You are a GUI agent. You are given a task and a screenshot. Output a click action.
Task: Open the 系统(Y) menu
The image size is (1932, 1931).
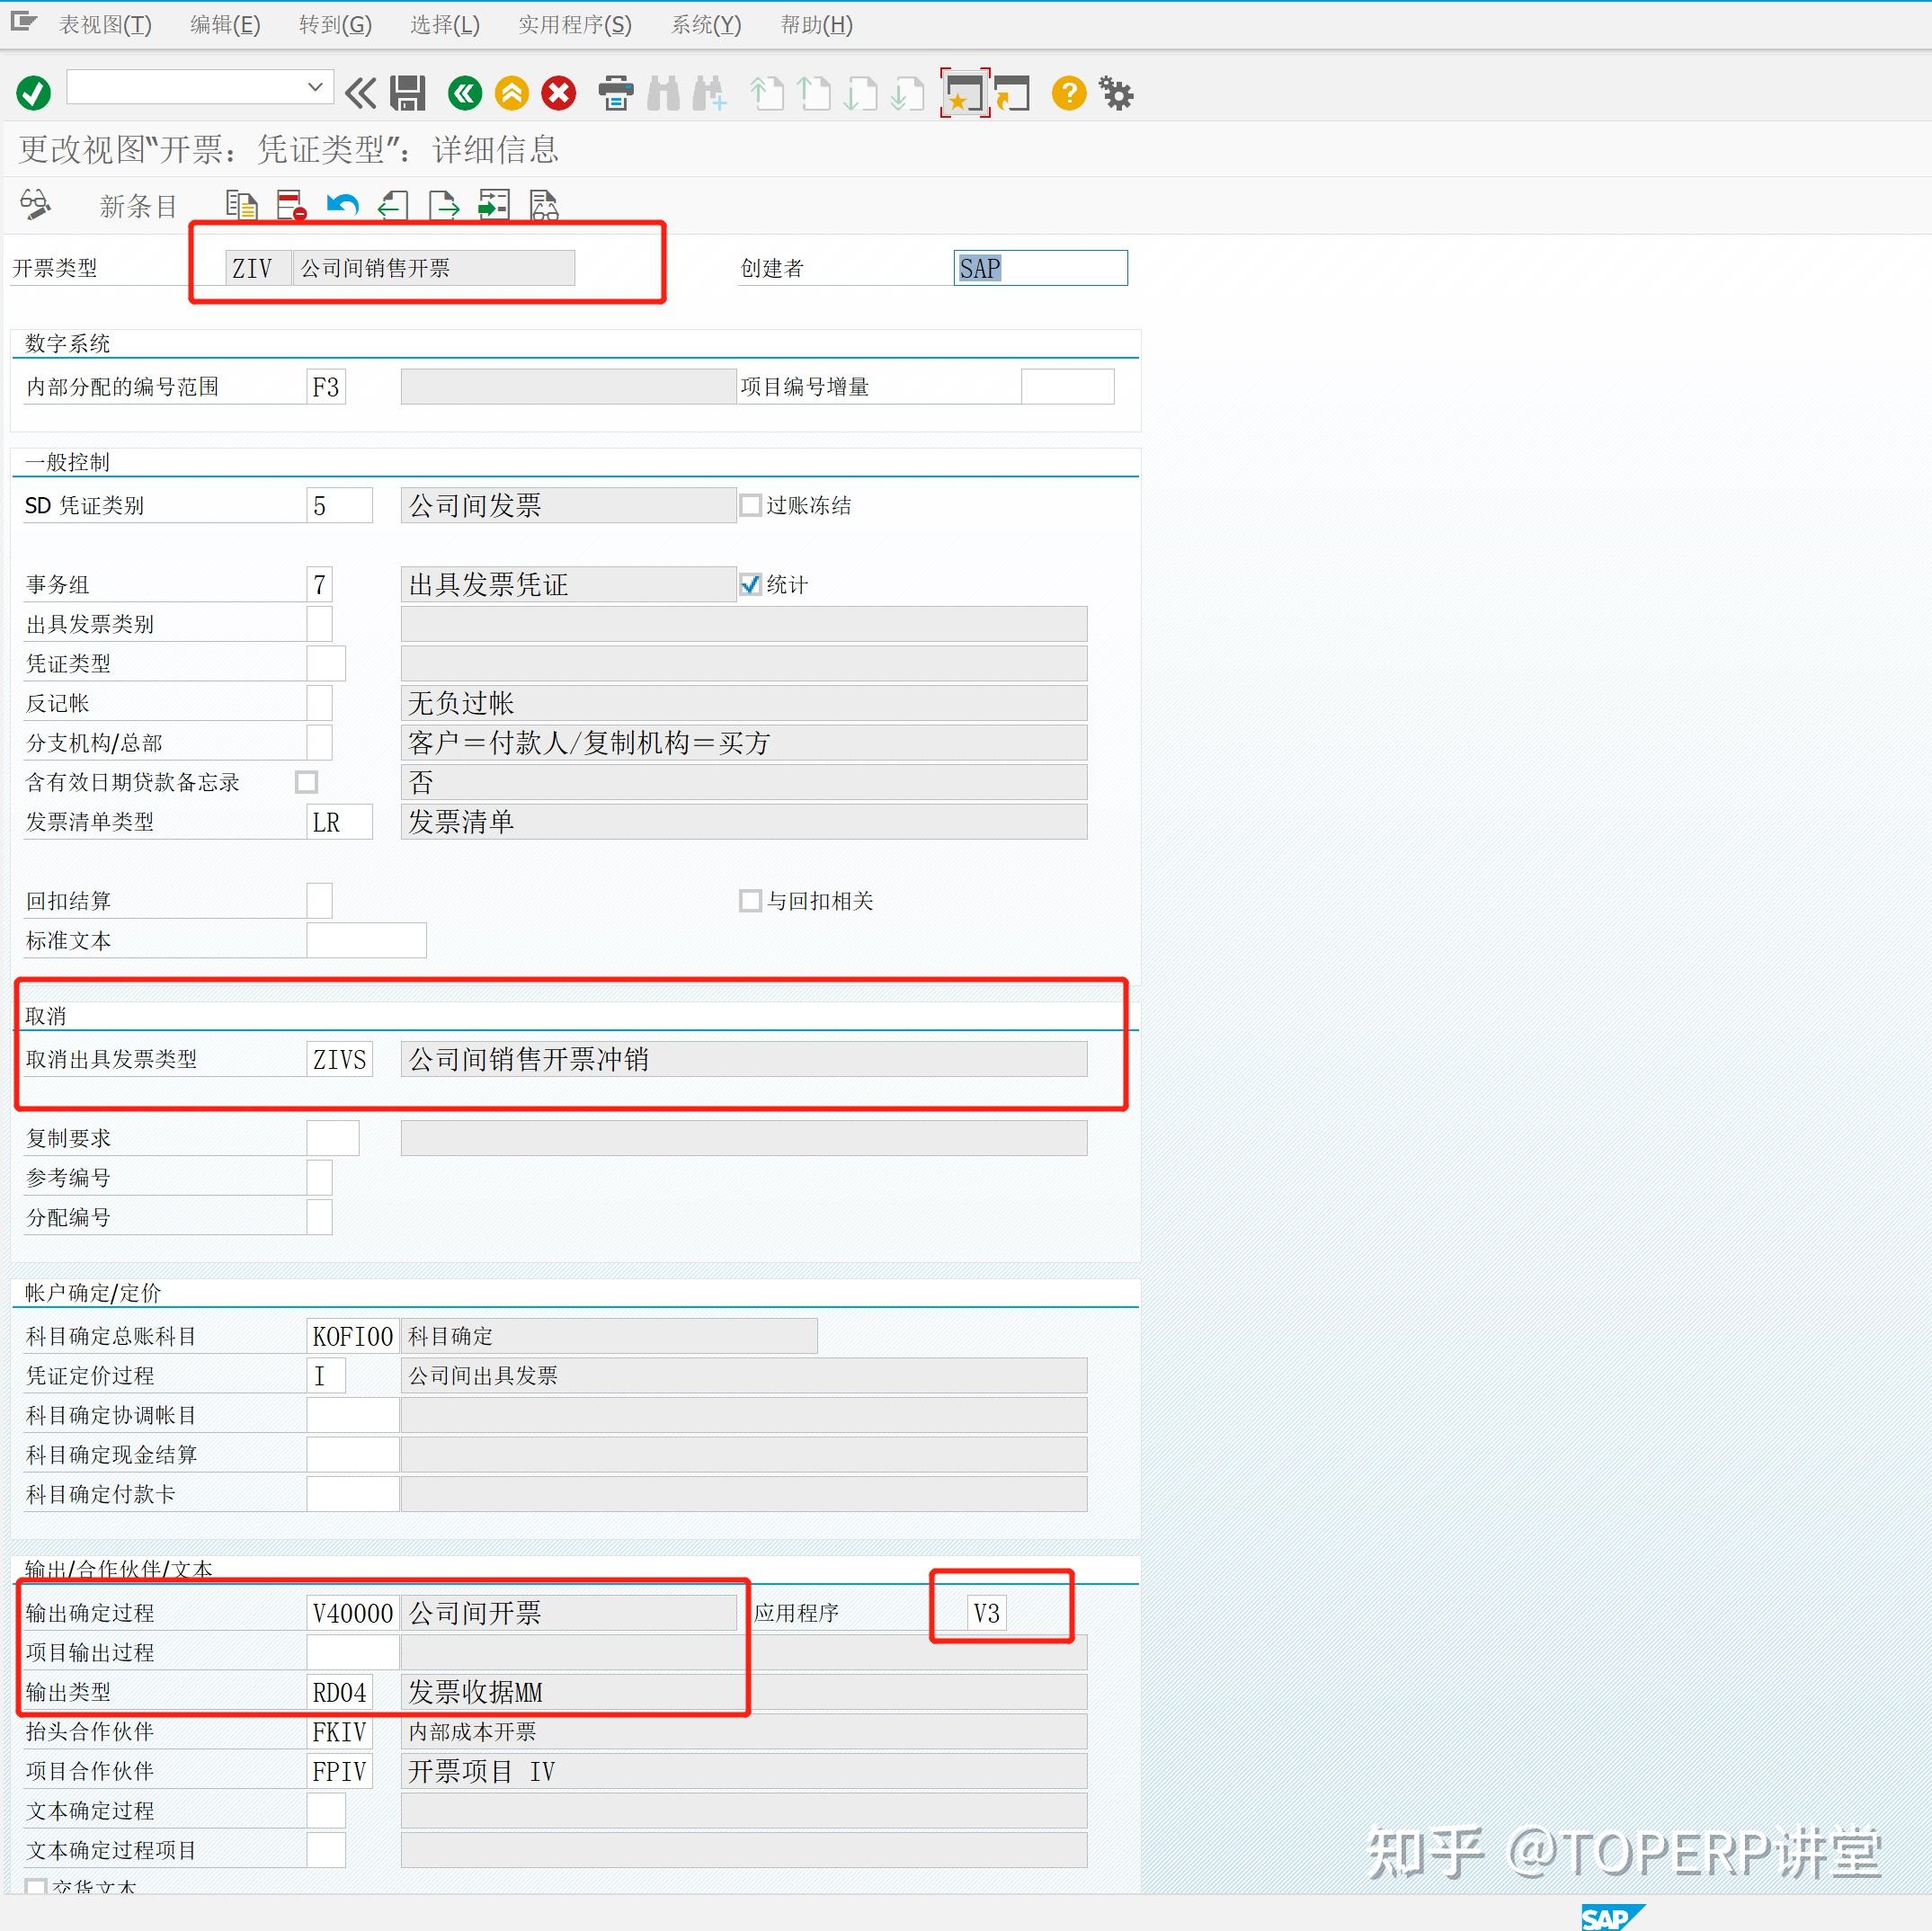click(705, 25)
